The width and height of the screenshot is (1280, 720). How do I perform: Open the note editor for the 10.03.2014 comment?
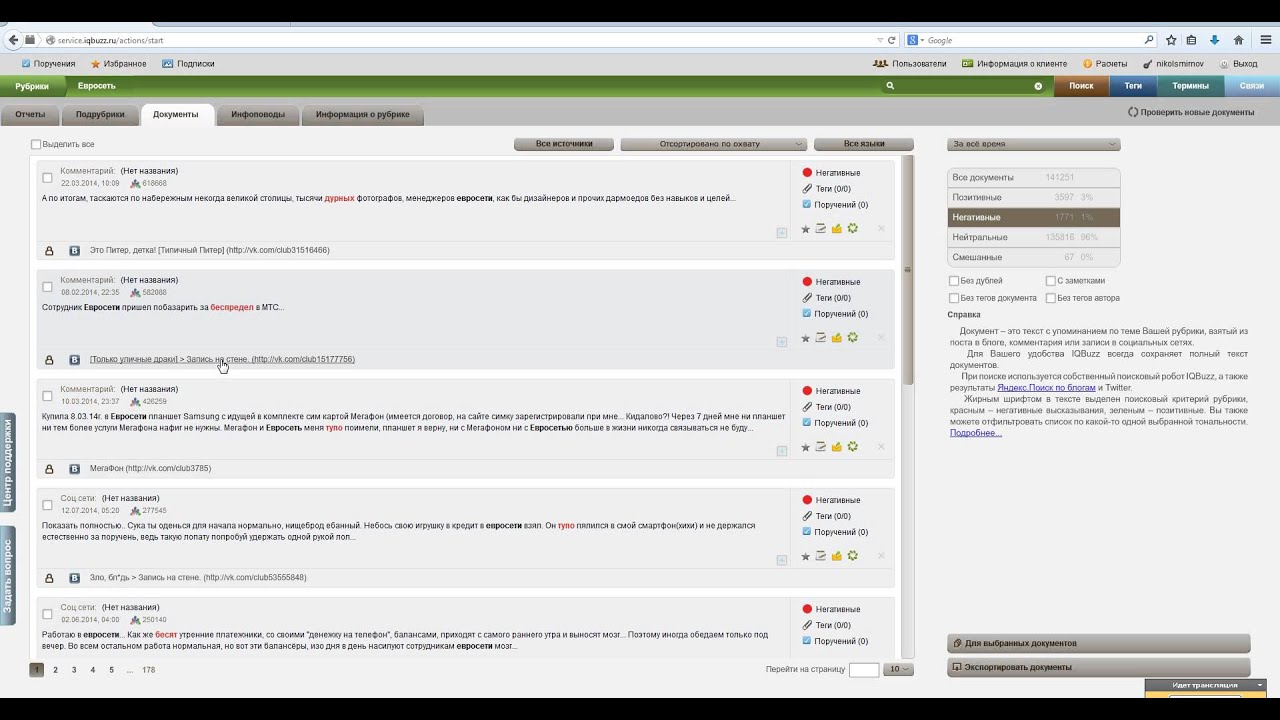coord(820,447)
